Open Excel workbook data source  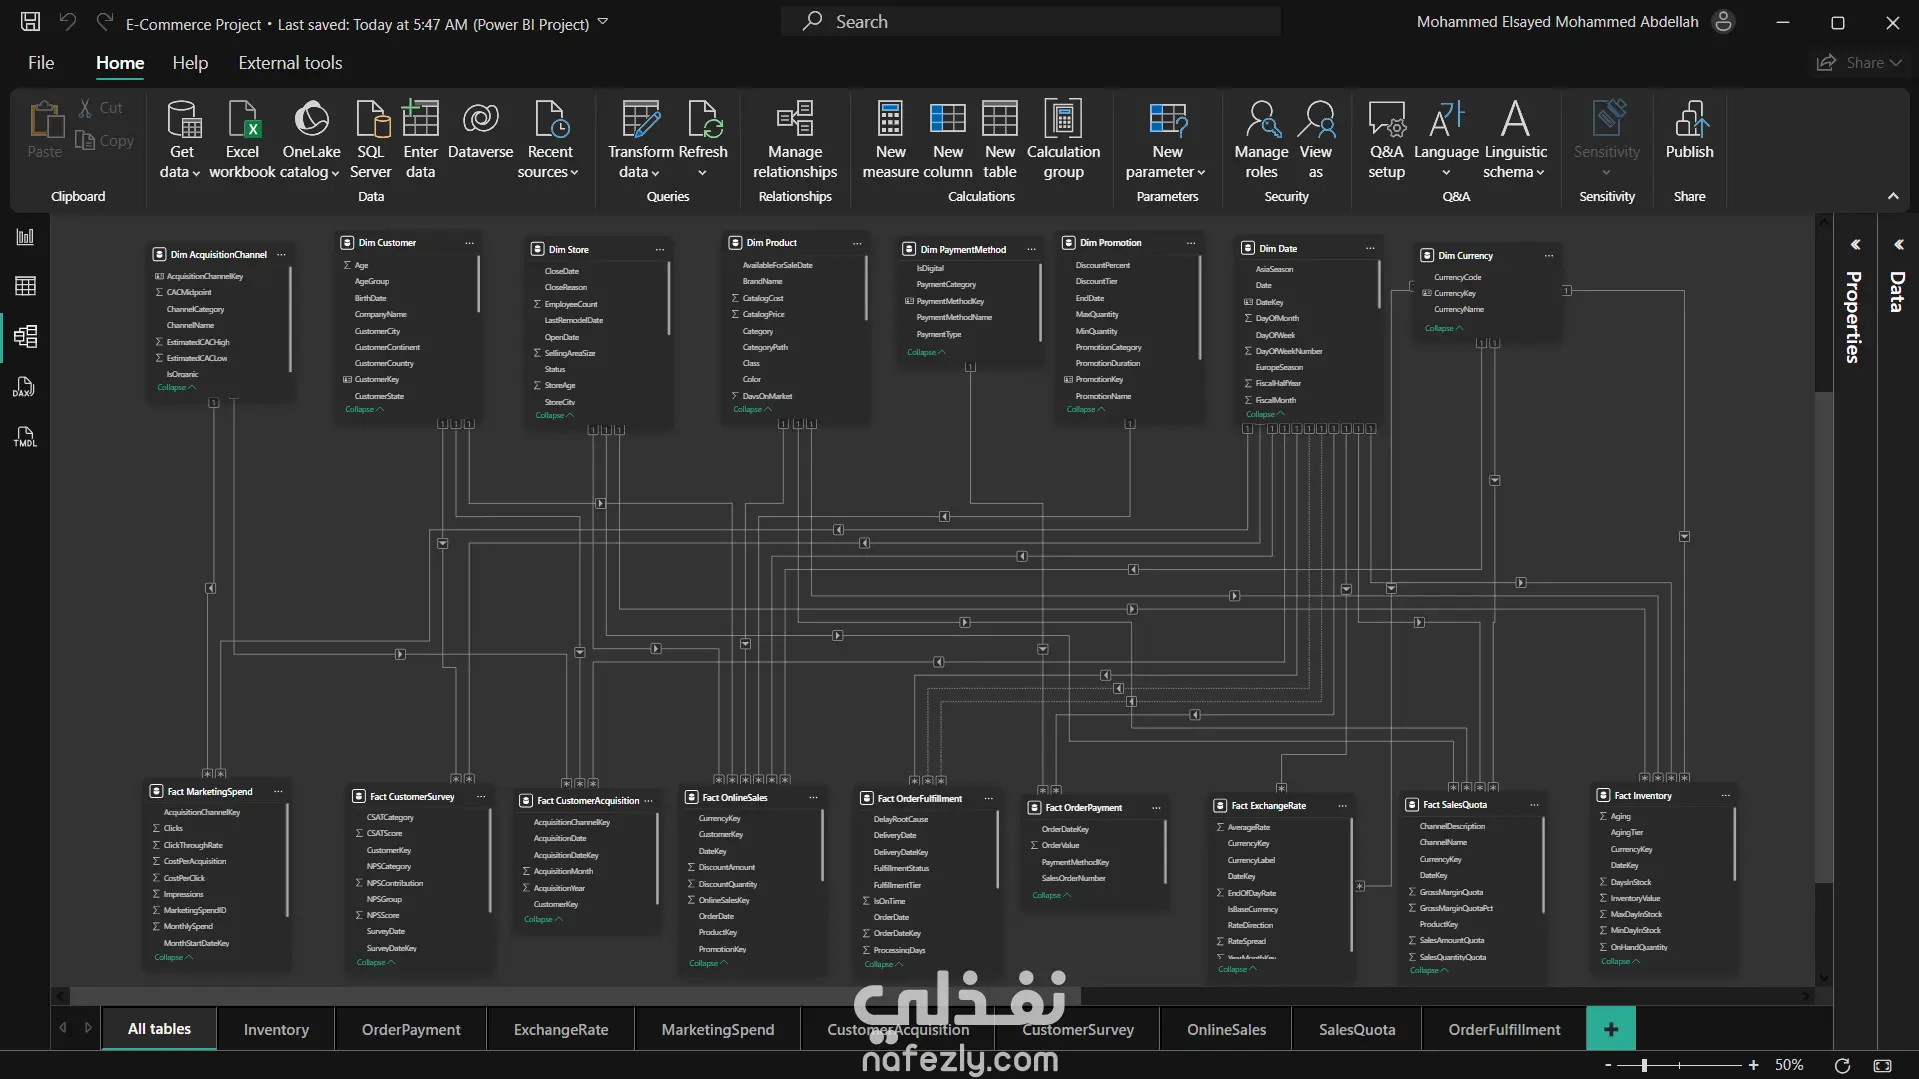pos(242,140)
